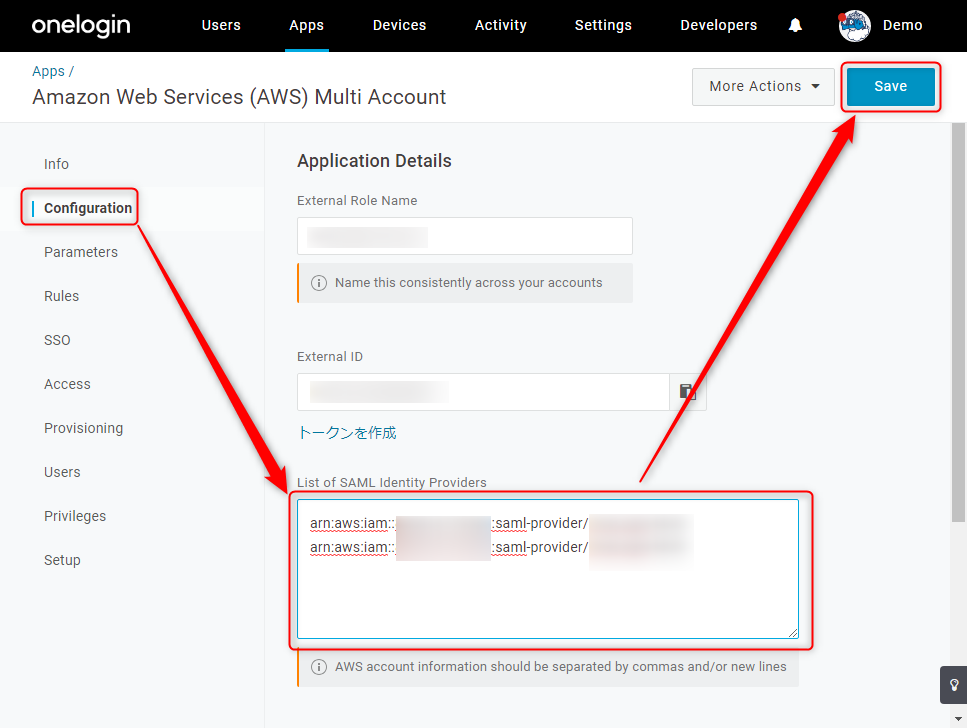Click the info icon beside AWS account hint

pos(319,667)
